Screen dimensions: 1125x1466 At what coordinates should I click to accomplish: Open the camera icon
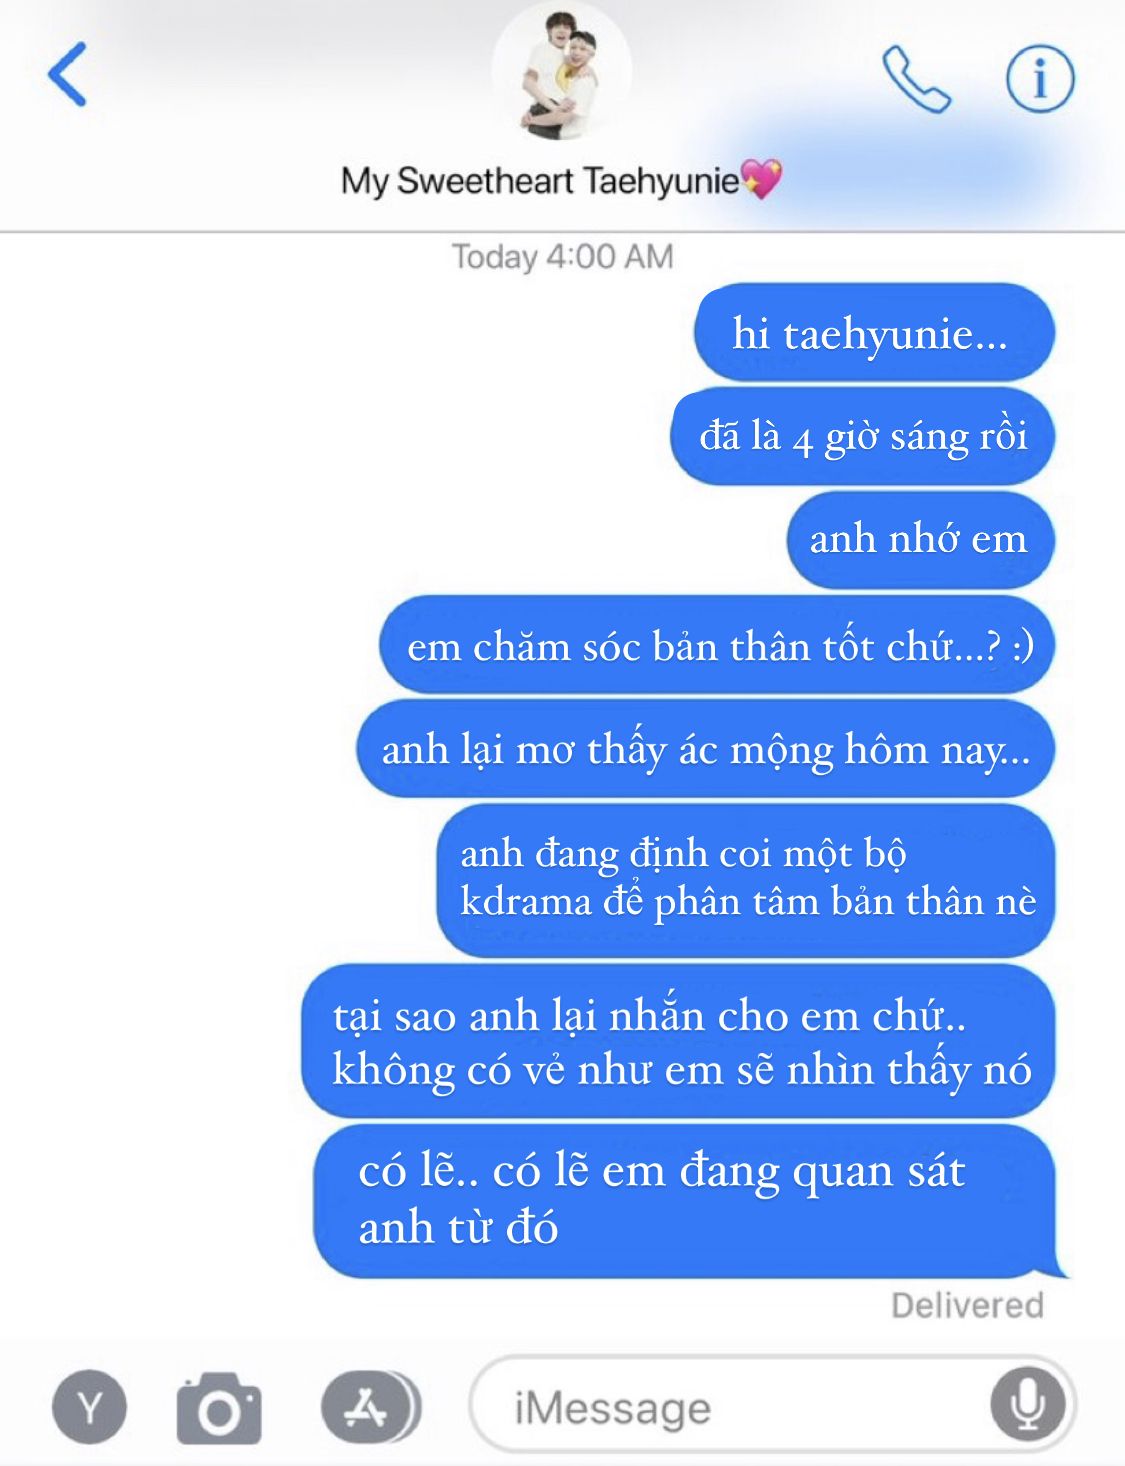(219, 1408)
